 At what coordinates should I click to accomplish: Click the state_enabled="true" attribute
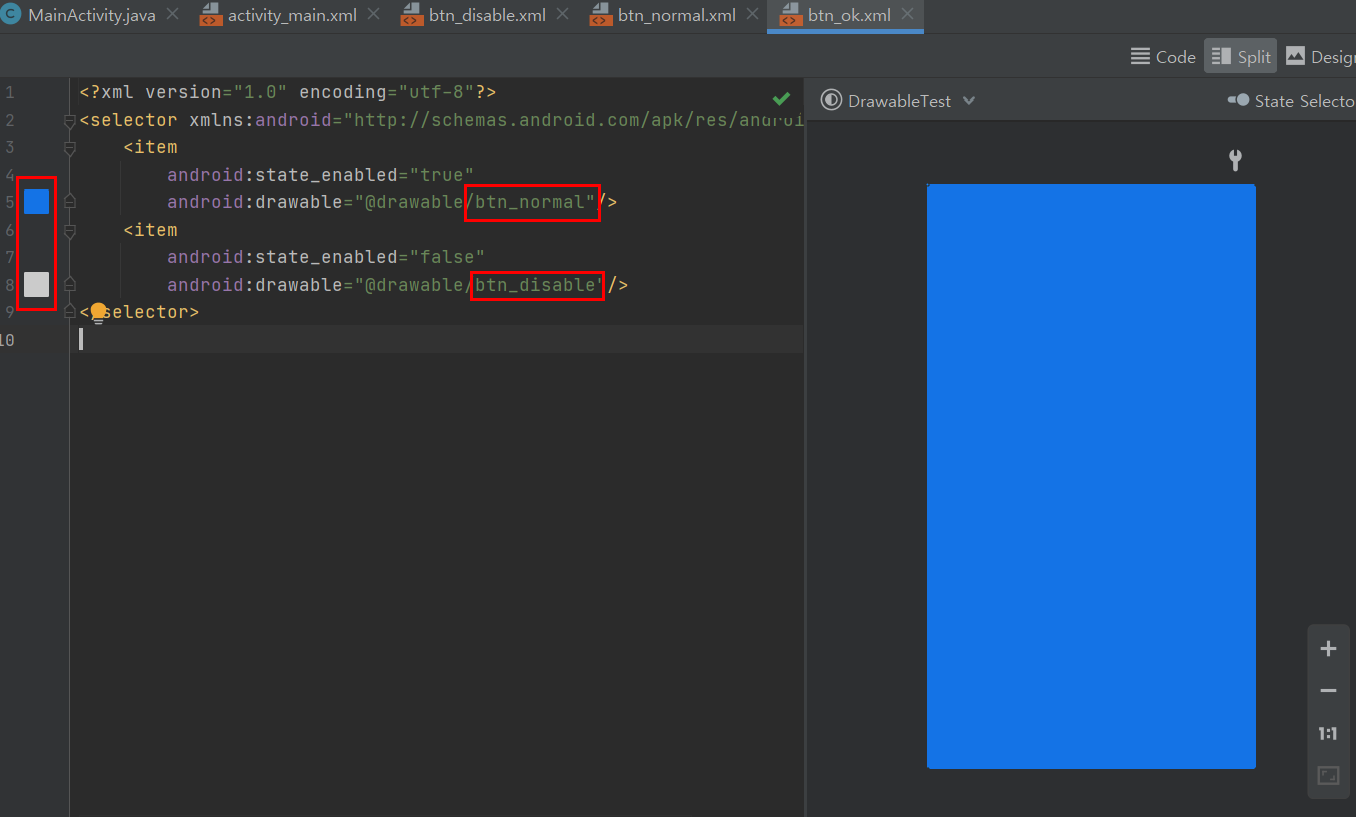click(320, 175)
